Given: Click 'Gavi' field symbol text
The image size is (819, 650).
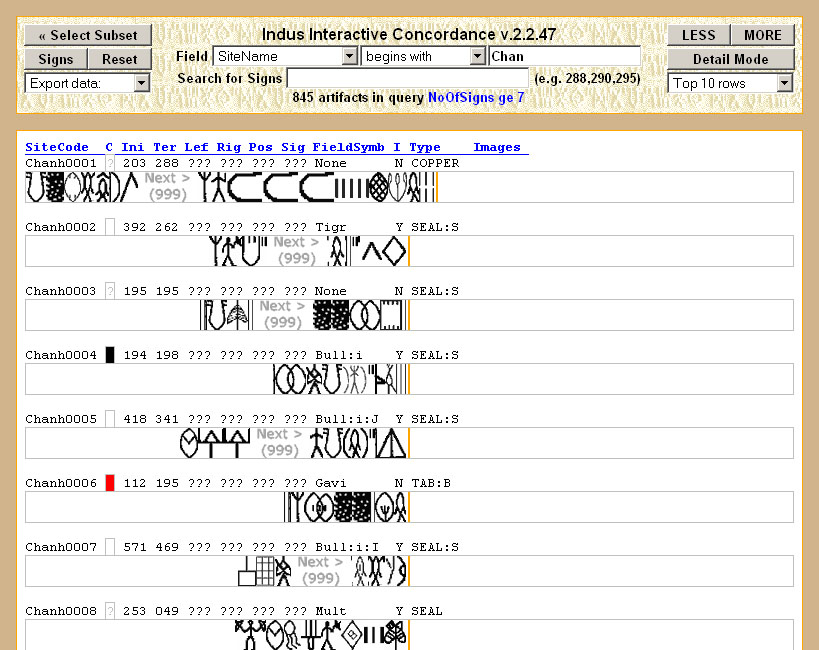Looking at the screenshot, I should (x=331, y=483).
